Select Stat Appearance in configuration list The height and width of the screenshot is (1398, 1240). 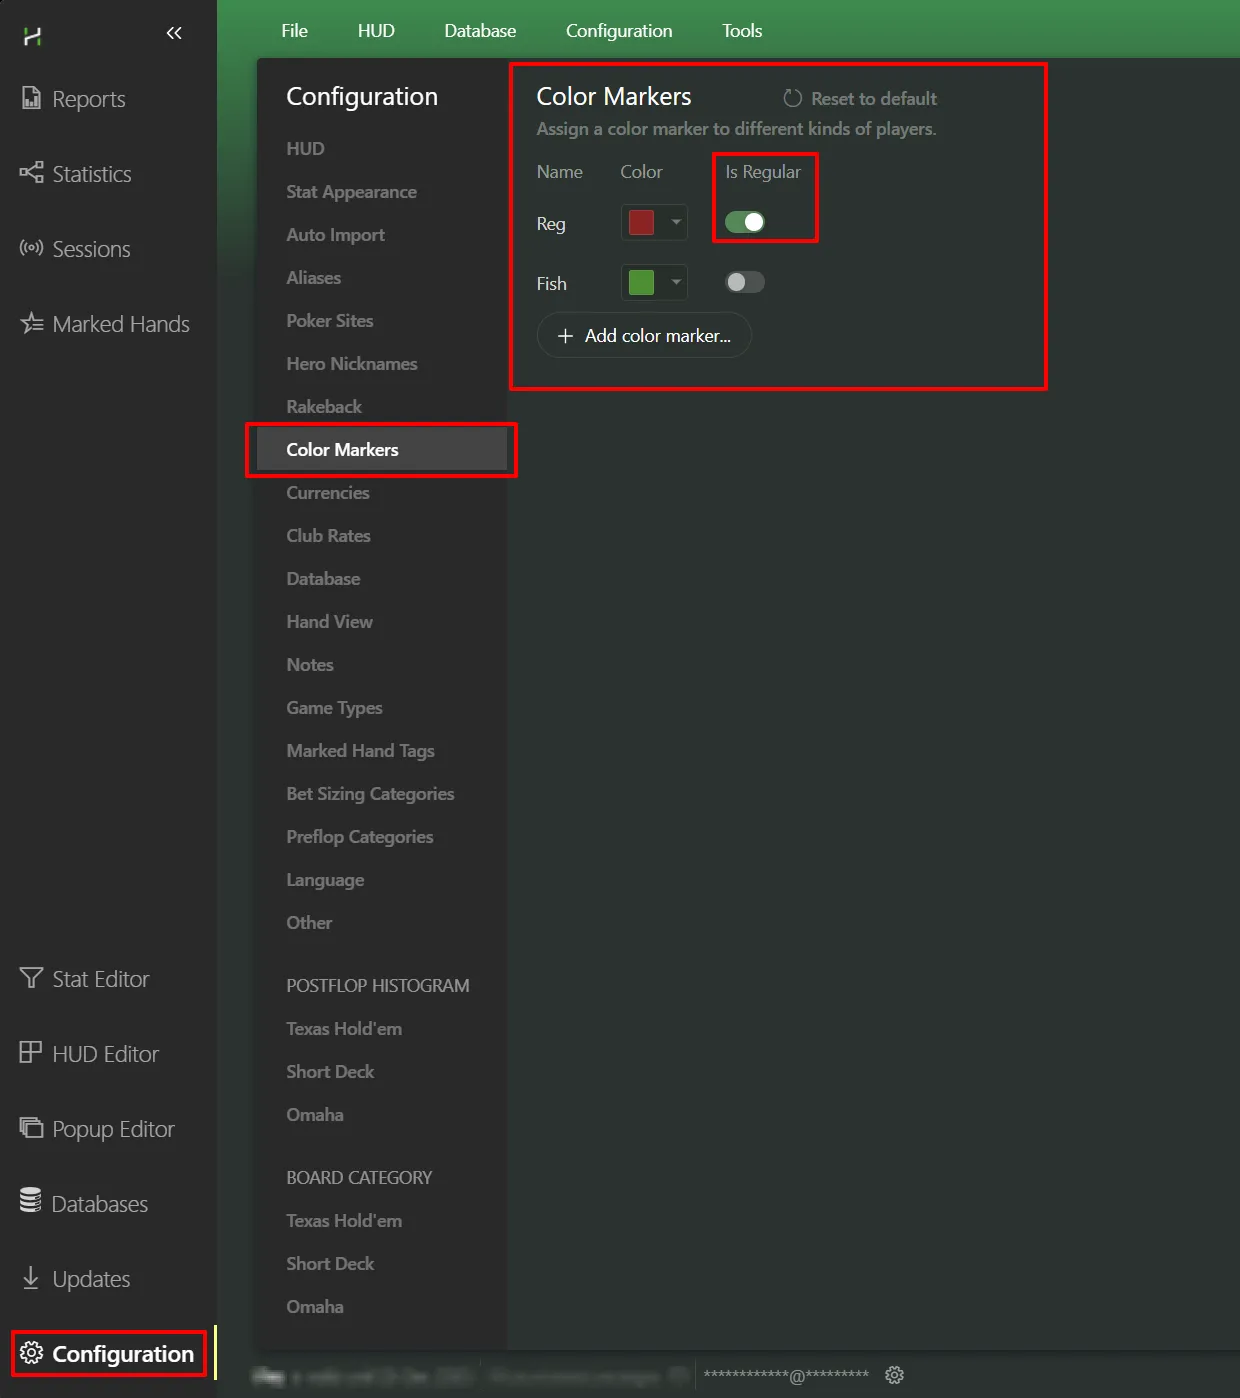[351, 192]
